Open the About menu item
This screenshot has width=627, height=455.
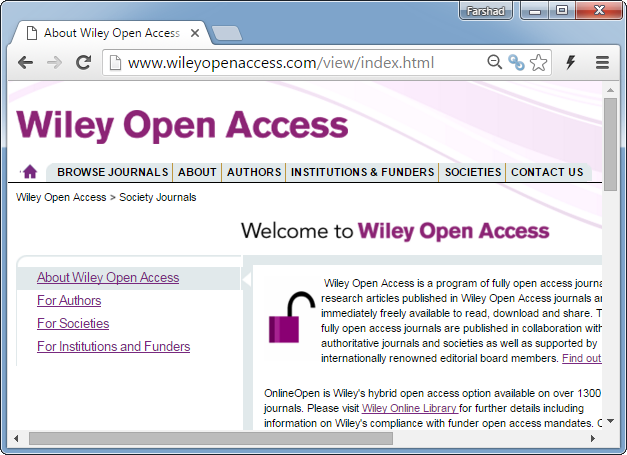click(x=197, y=172)
